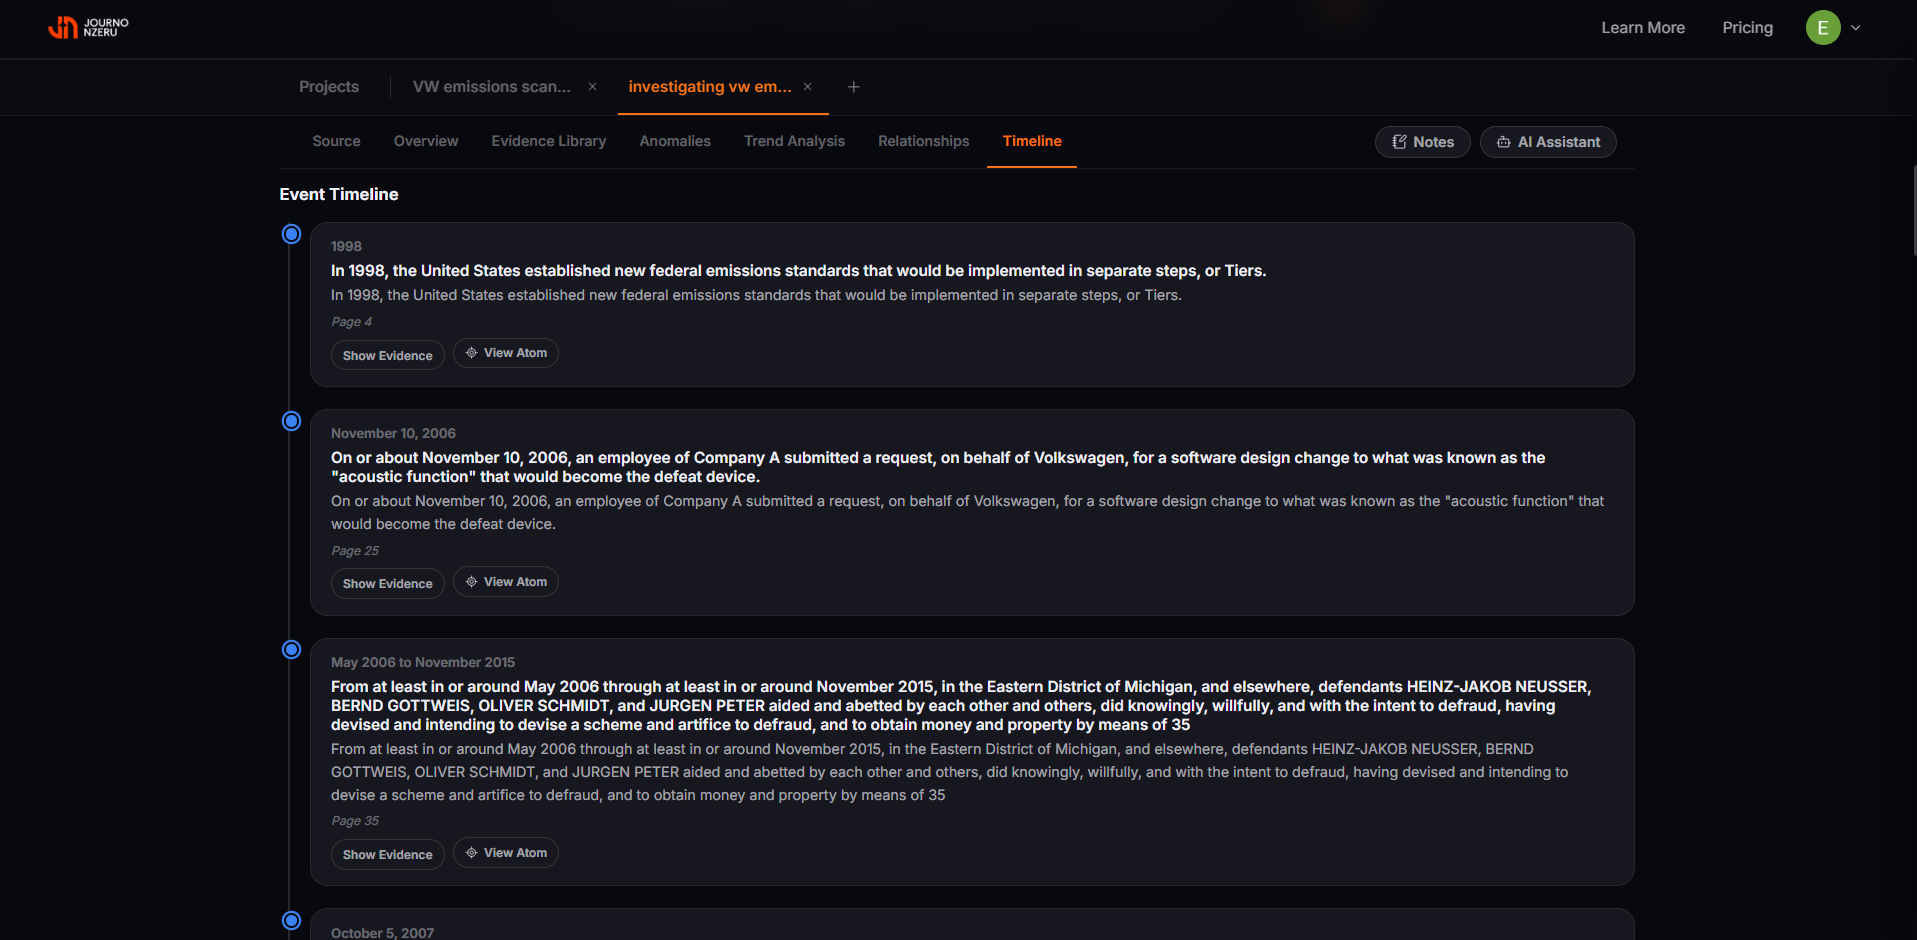Close the VW emissions scan tab
The width and height of the screenshot is (1917, 940).
pos(593,87)
